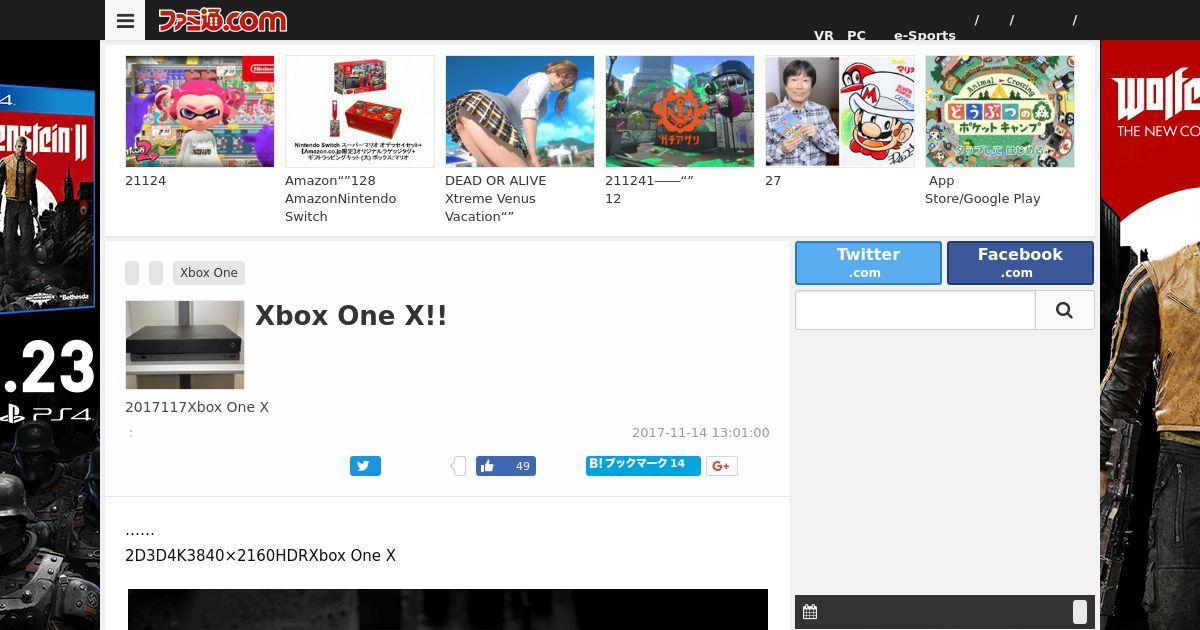Open the e-Sports menu item
Image resolution: width=1200 pixels, height=630 pixels.
[925, 35]
